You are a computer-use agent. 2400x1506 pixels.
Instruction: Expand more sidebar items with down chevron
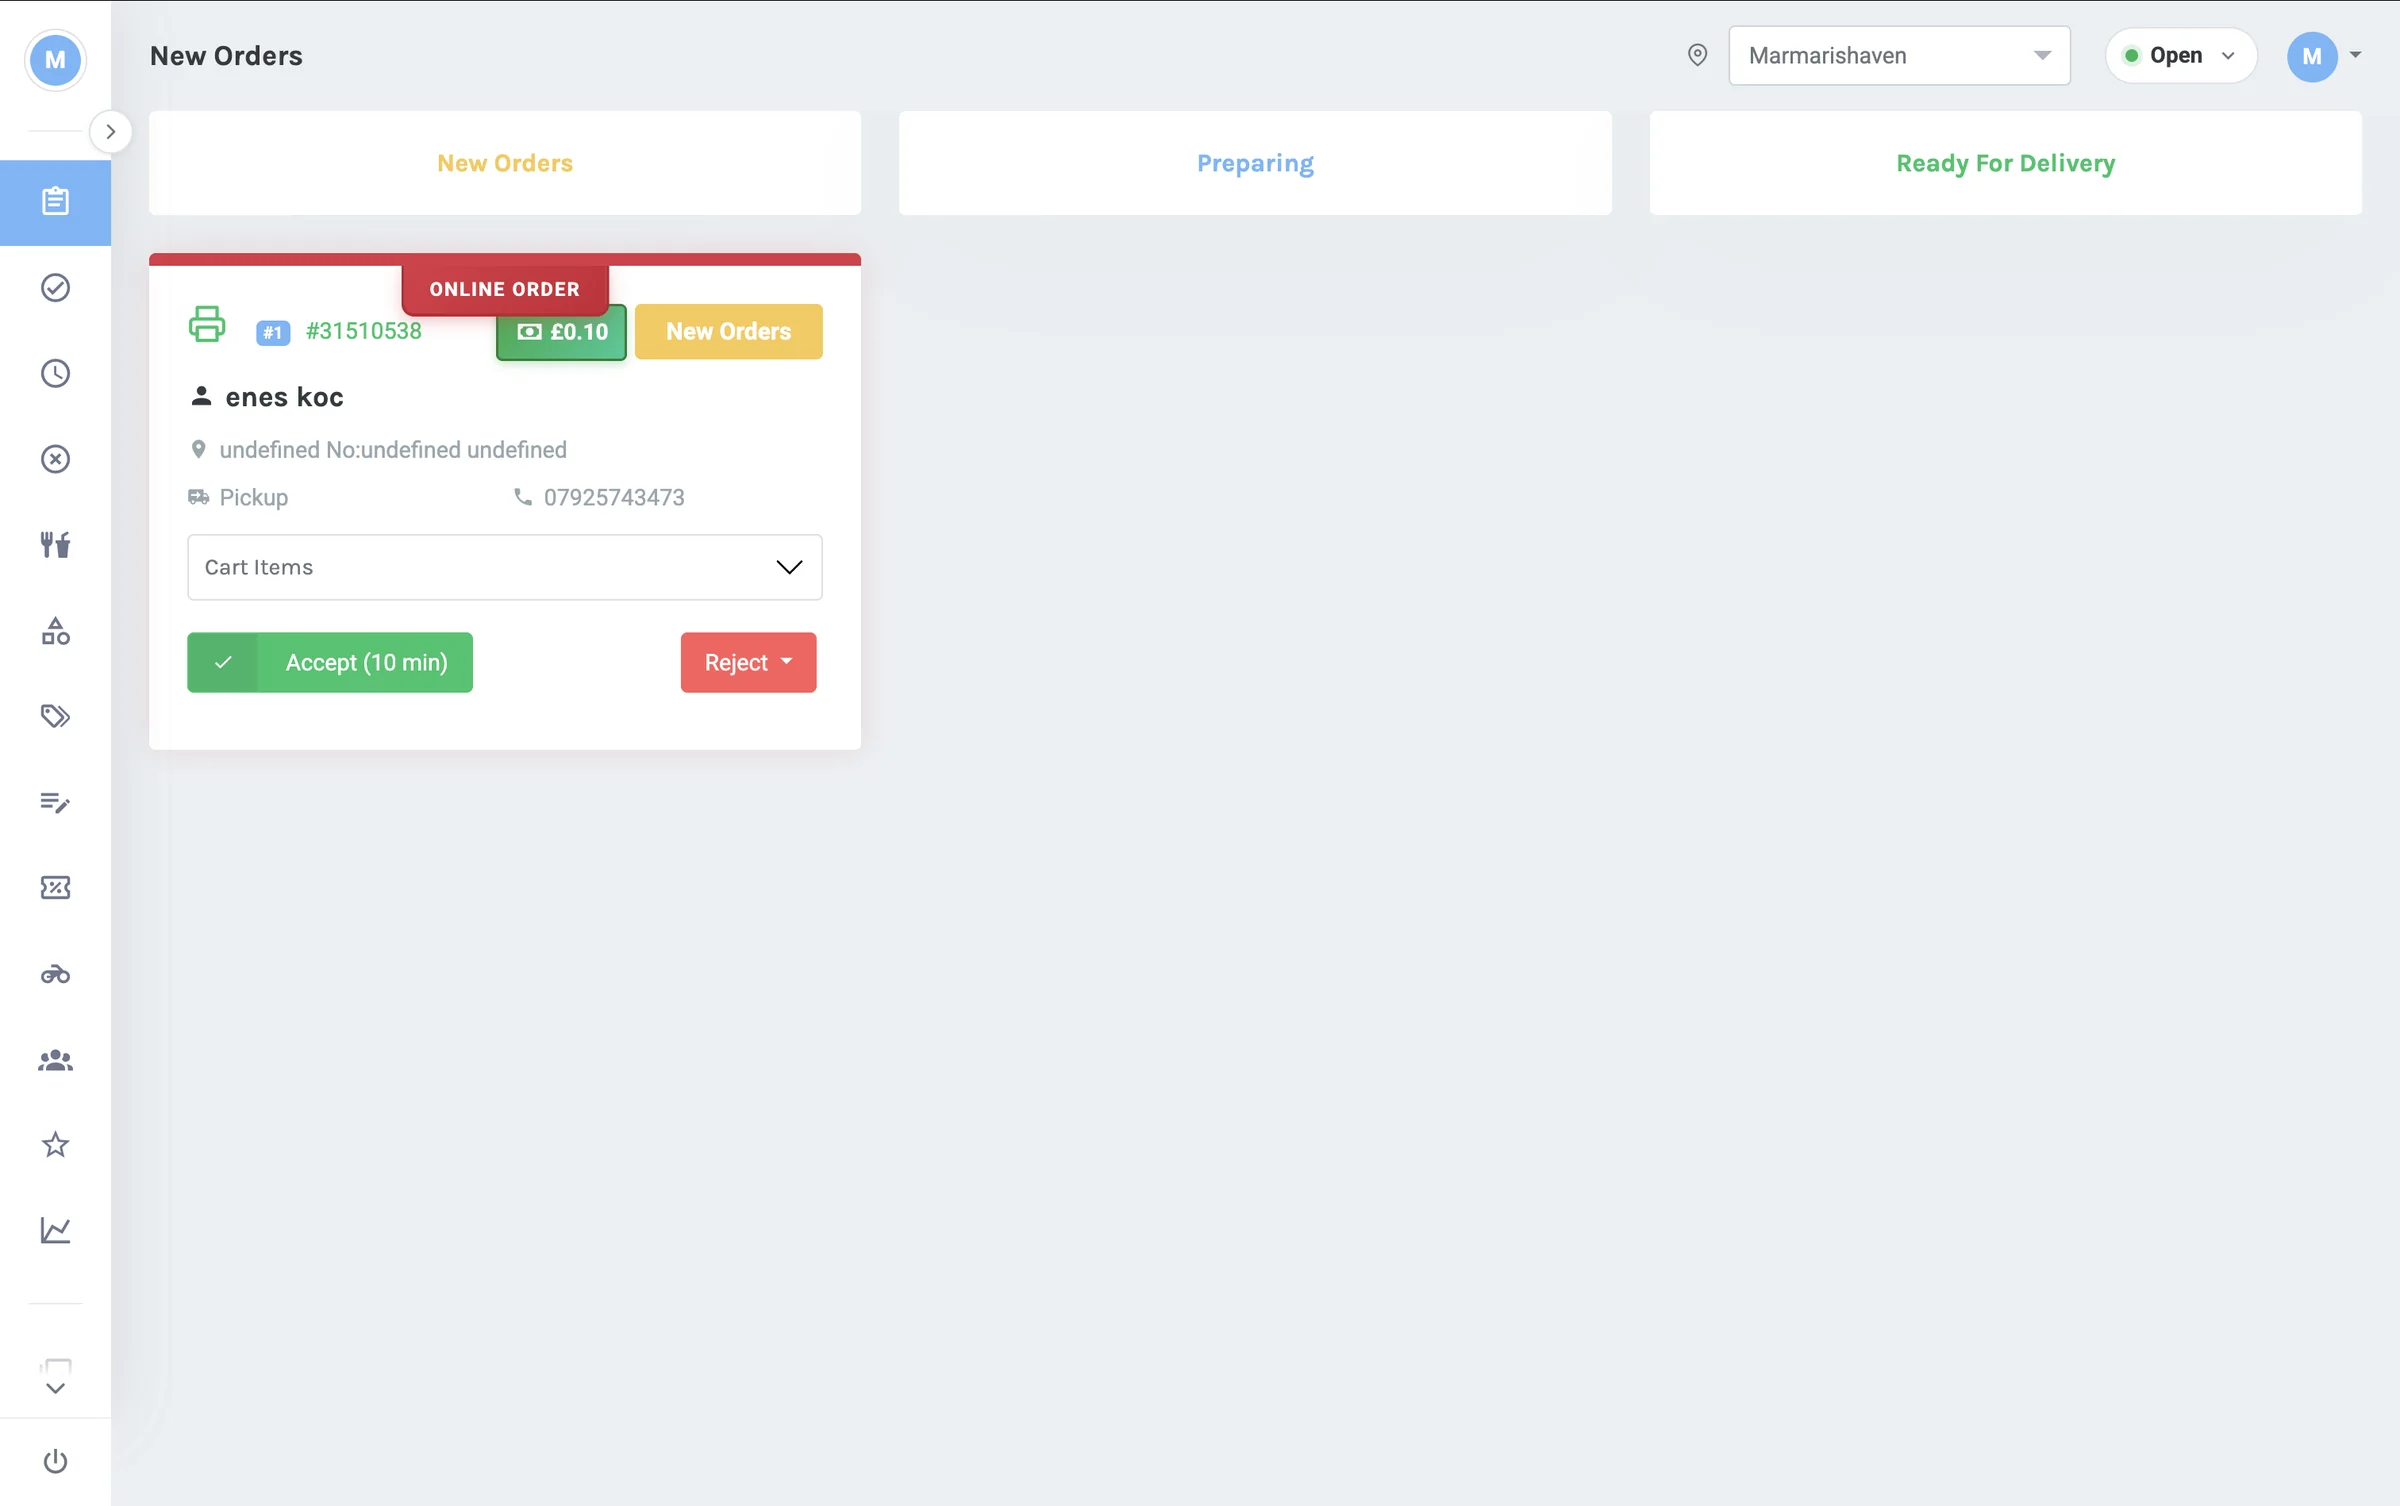click(55, 1388)
